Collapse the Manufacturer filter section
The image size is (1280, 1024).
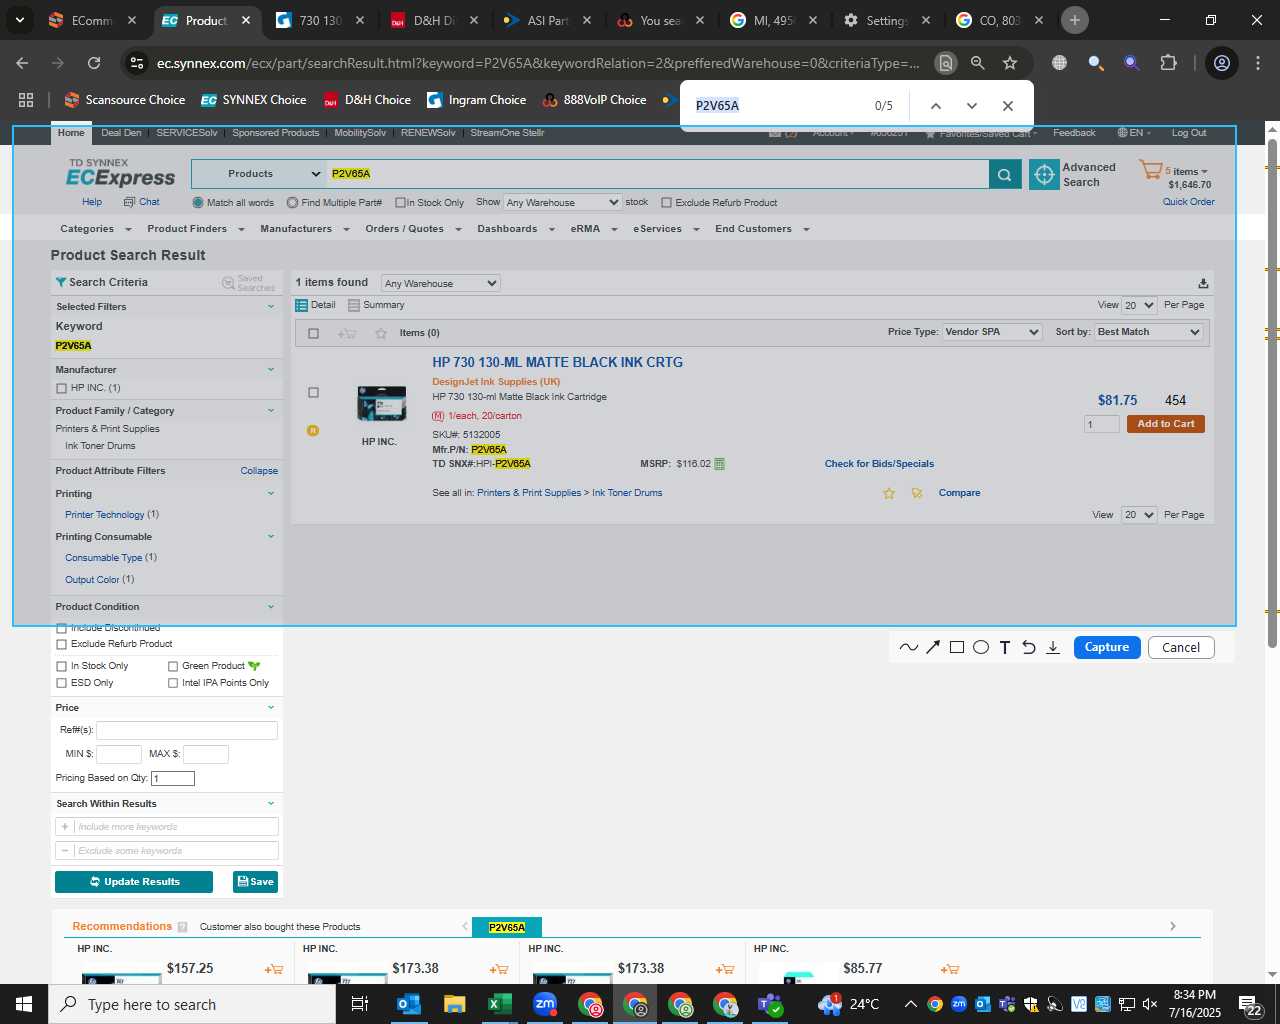(x=270, y=370)
